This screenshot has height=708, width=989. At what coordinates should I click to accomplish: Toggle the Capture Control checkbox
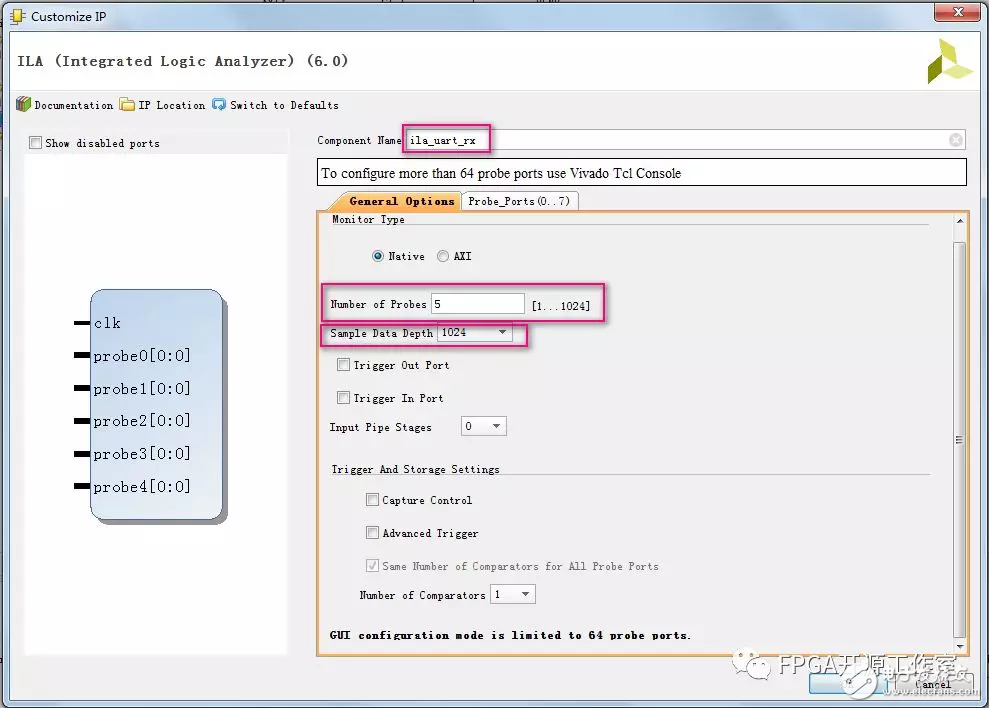coord(372,500)
